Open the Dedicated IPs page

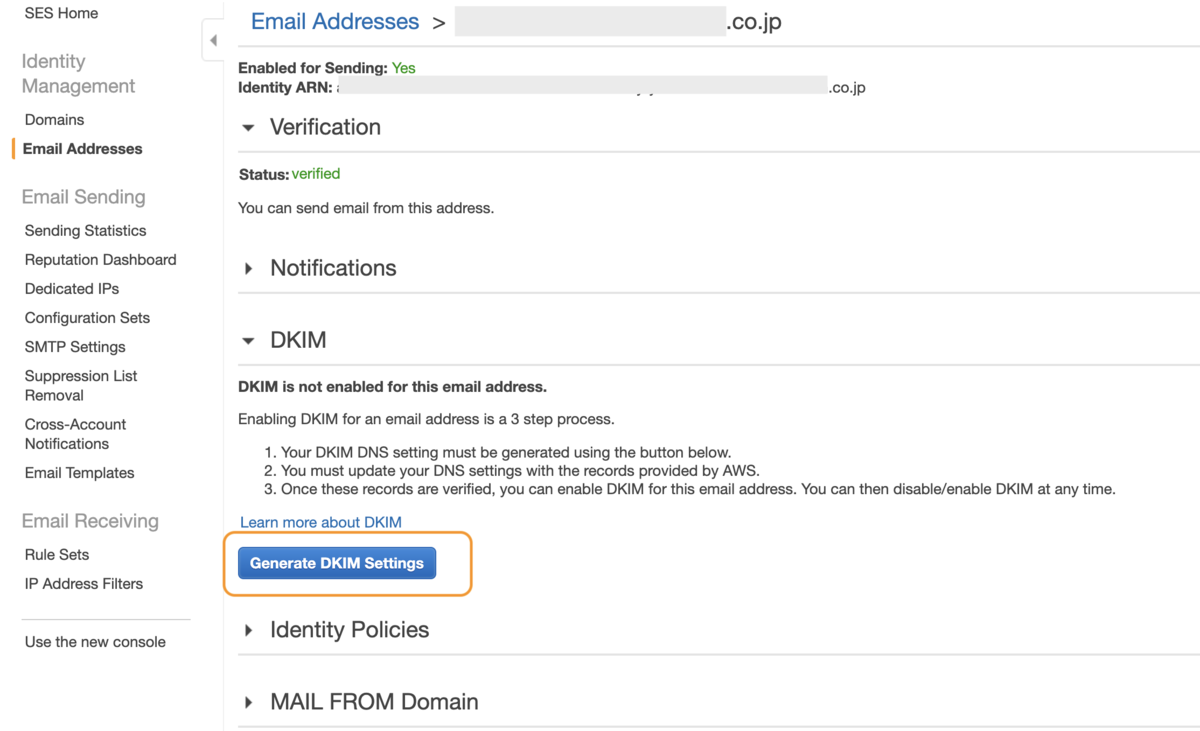pyautogui.click(x=71, y=288)
